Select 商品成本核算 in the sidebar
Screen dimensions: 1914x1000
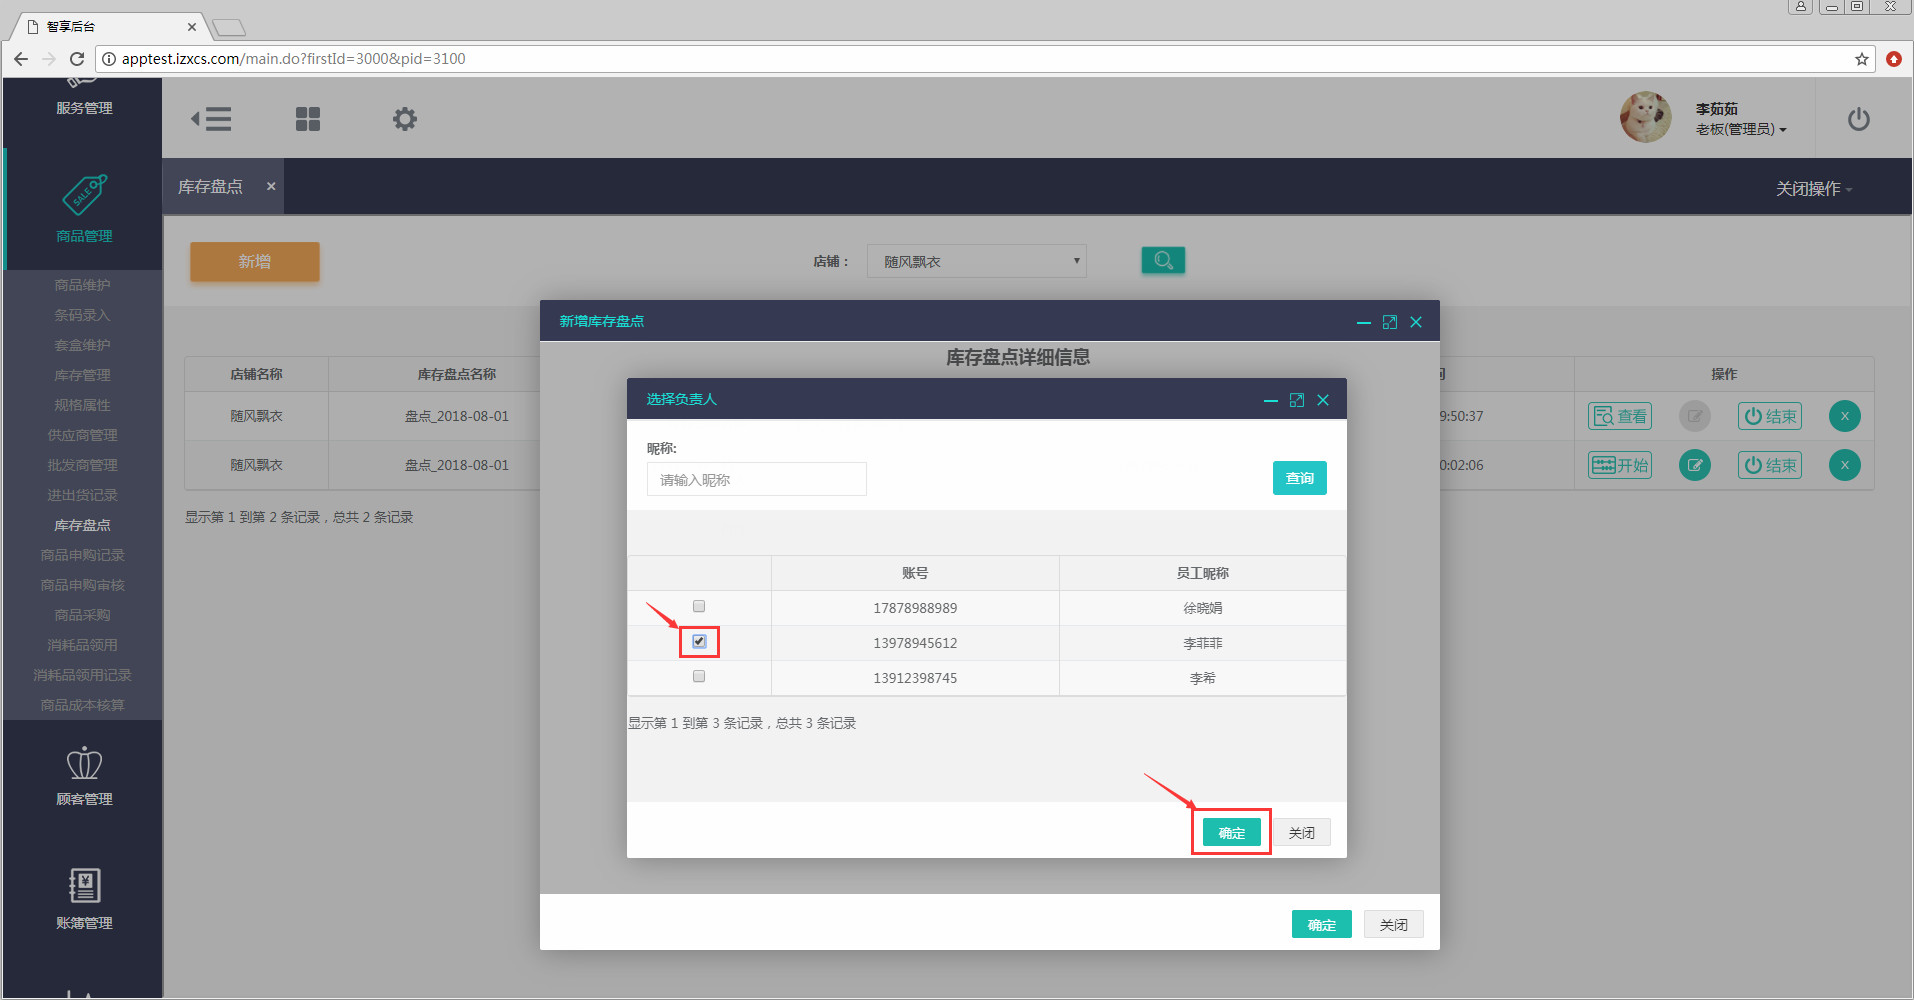83,705
